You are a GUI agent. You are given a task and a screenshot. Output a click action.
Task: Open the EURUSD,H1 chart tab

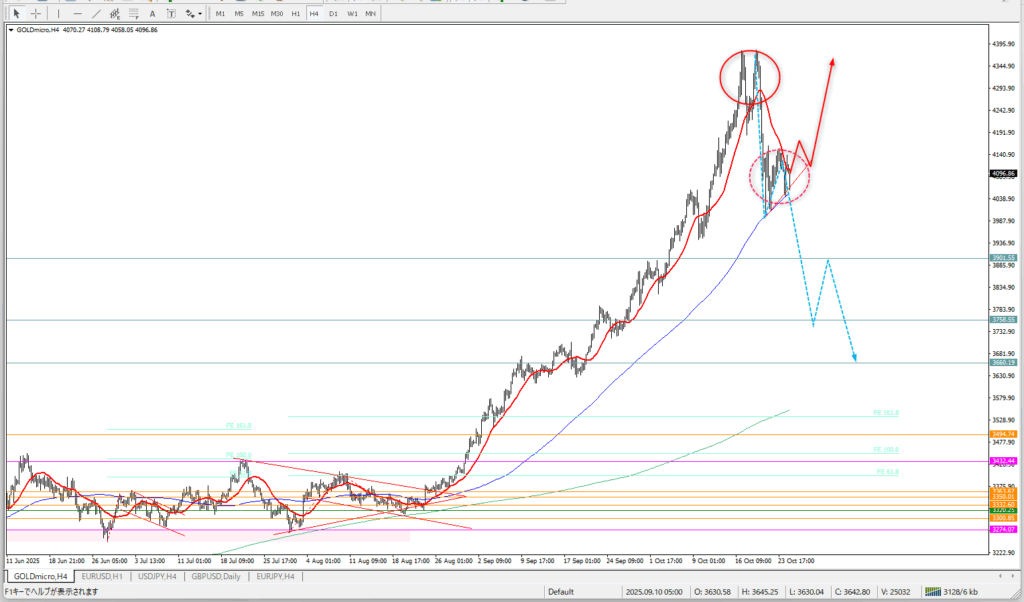point(104,577)
